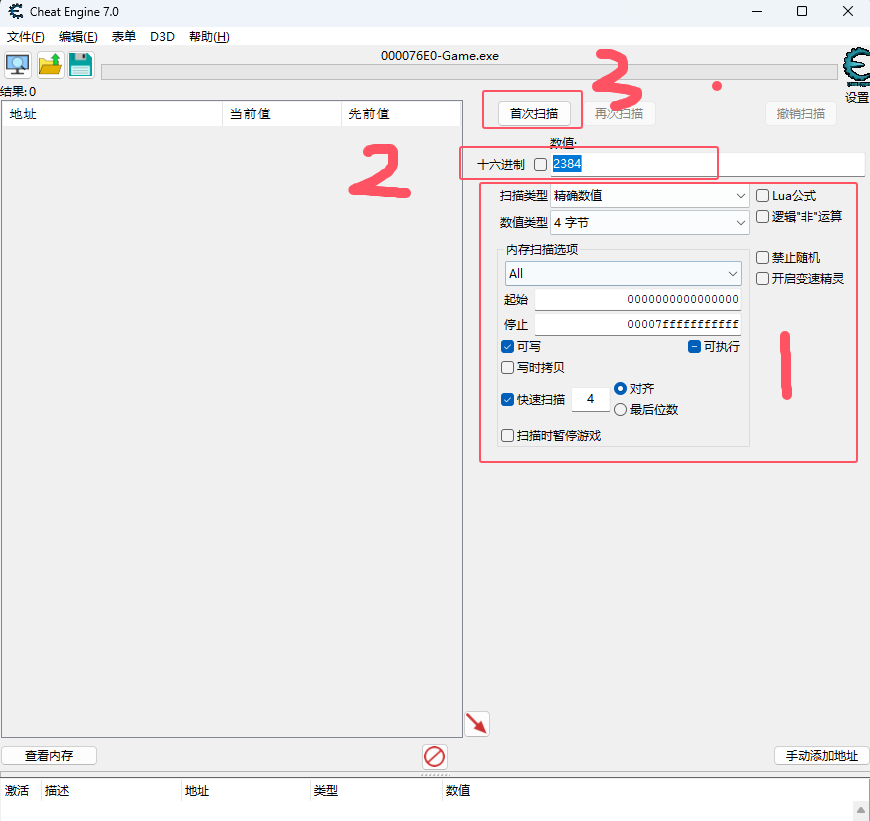Click the 数值 input field containing 2384
The height and width of the screenshot is (821, 870).
point(708,164)
